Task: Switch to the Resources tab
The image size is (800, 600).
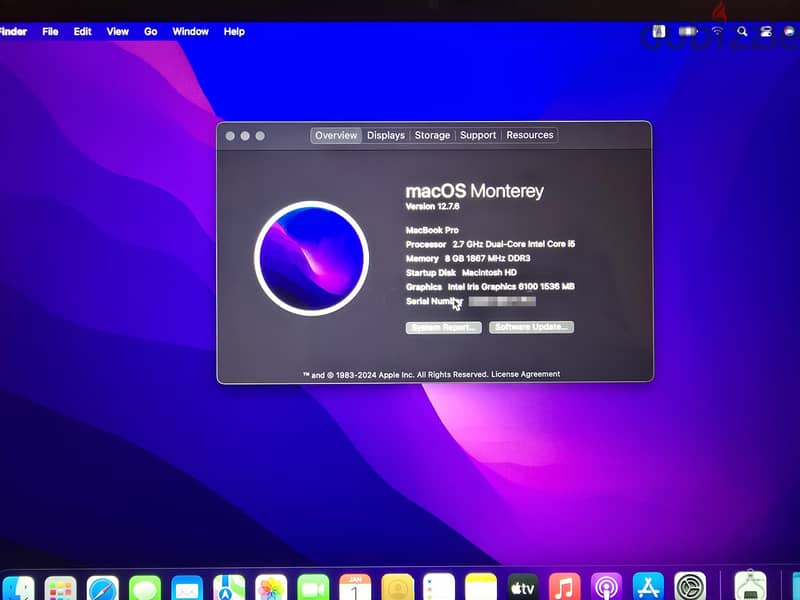Action: pos(530,135)
